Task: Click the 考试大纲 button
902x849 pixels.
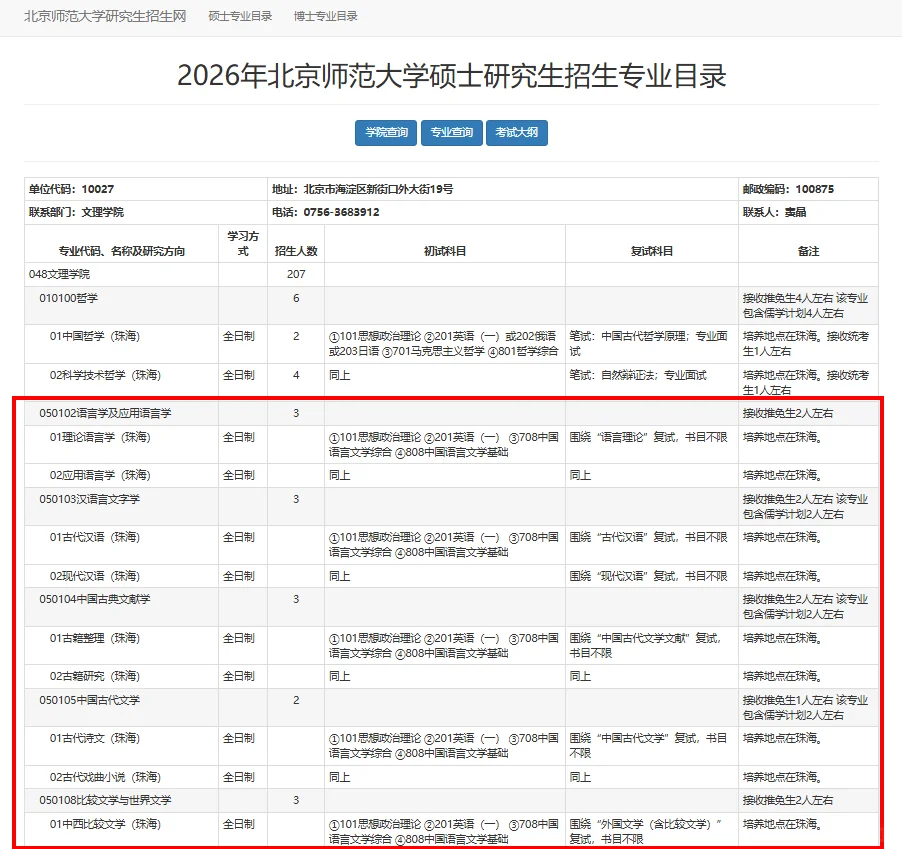Action: 517,133
